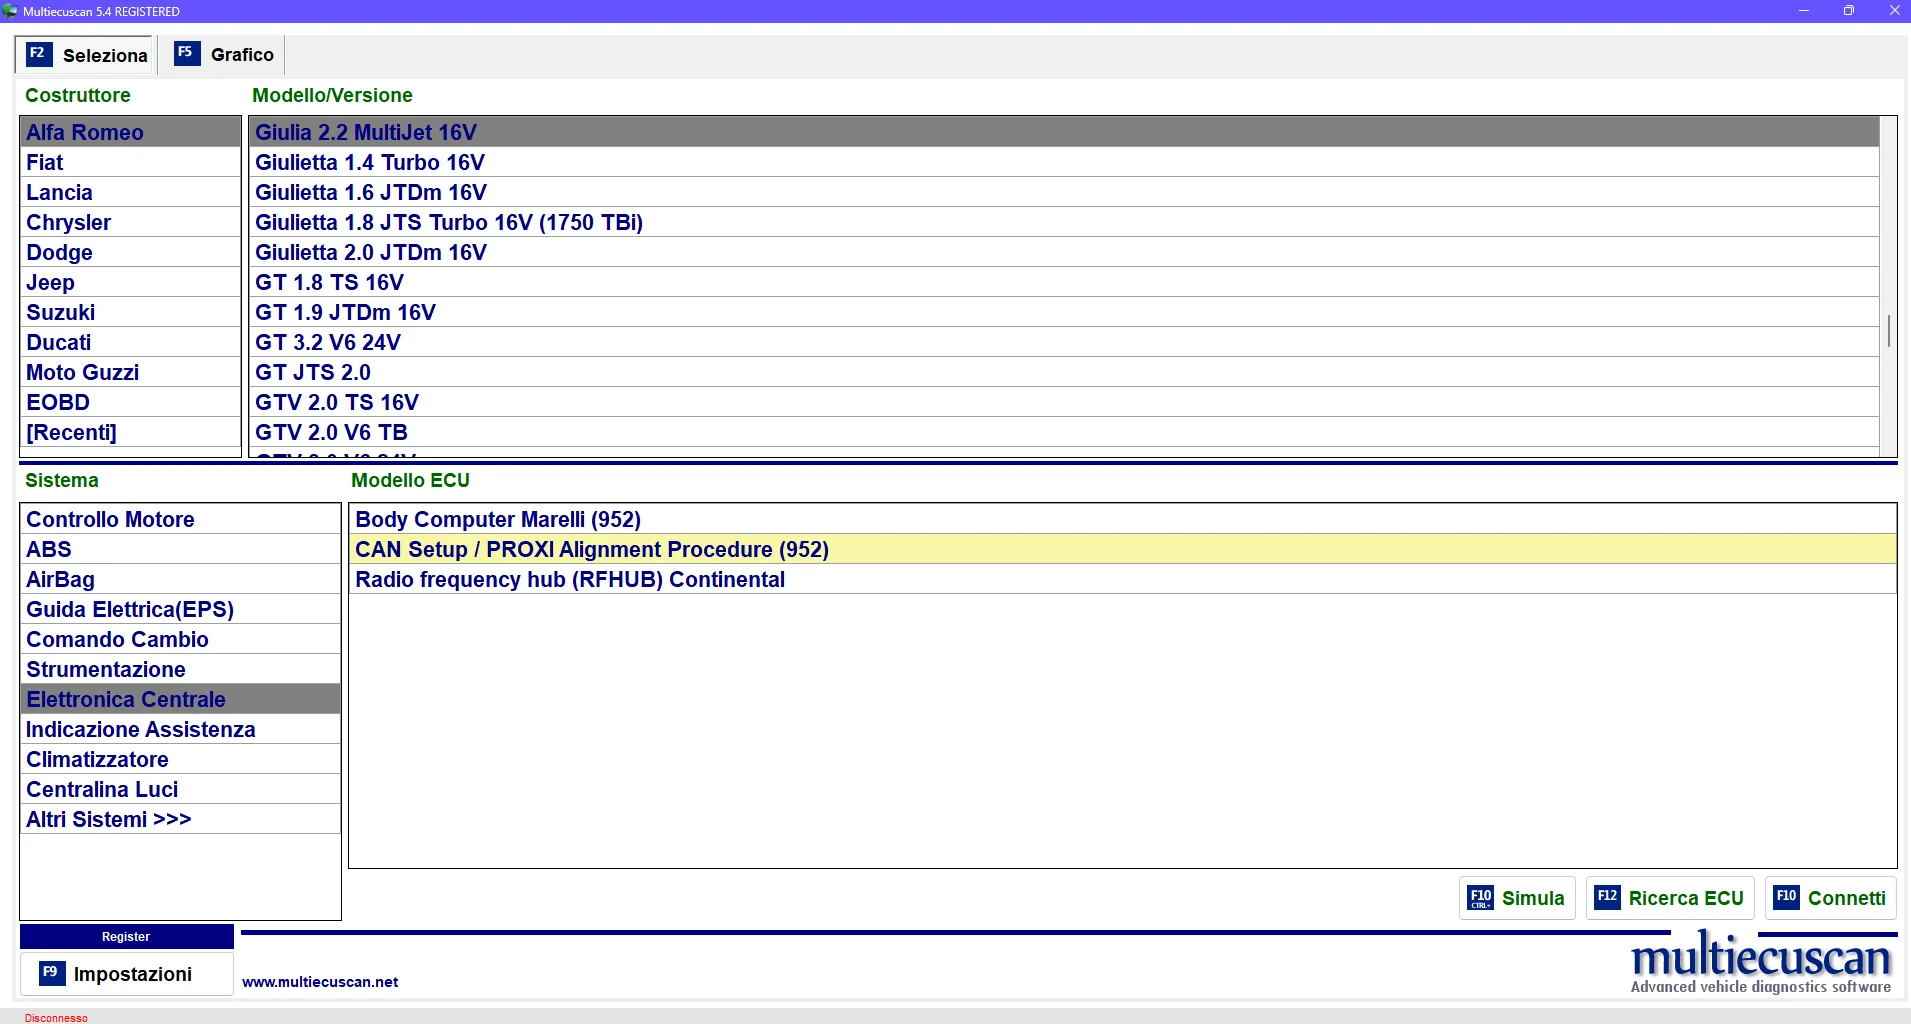Screen dimensions: 1911x1024
Task: Open the [Recenti] entry
Action: click(130, 432)
